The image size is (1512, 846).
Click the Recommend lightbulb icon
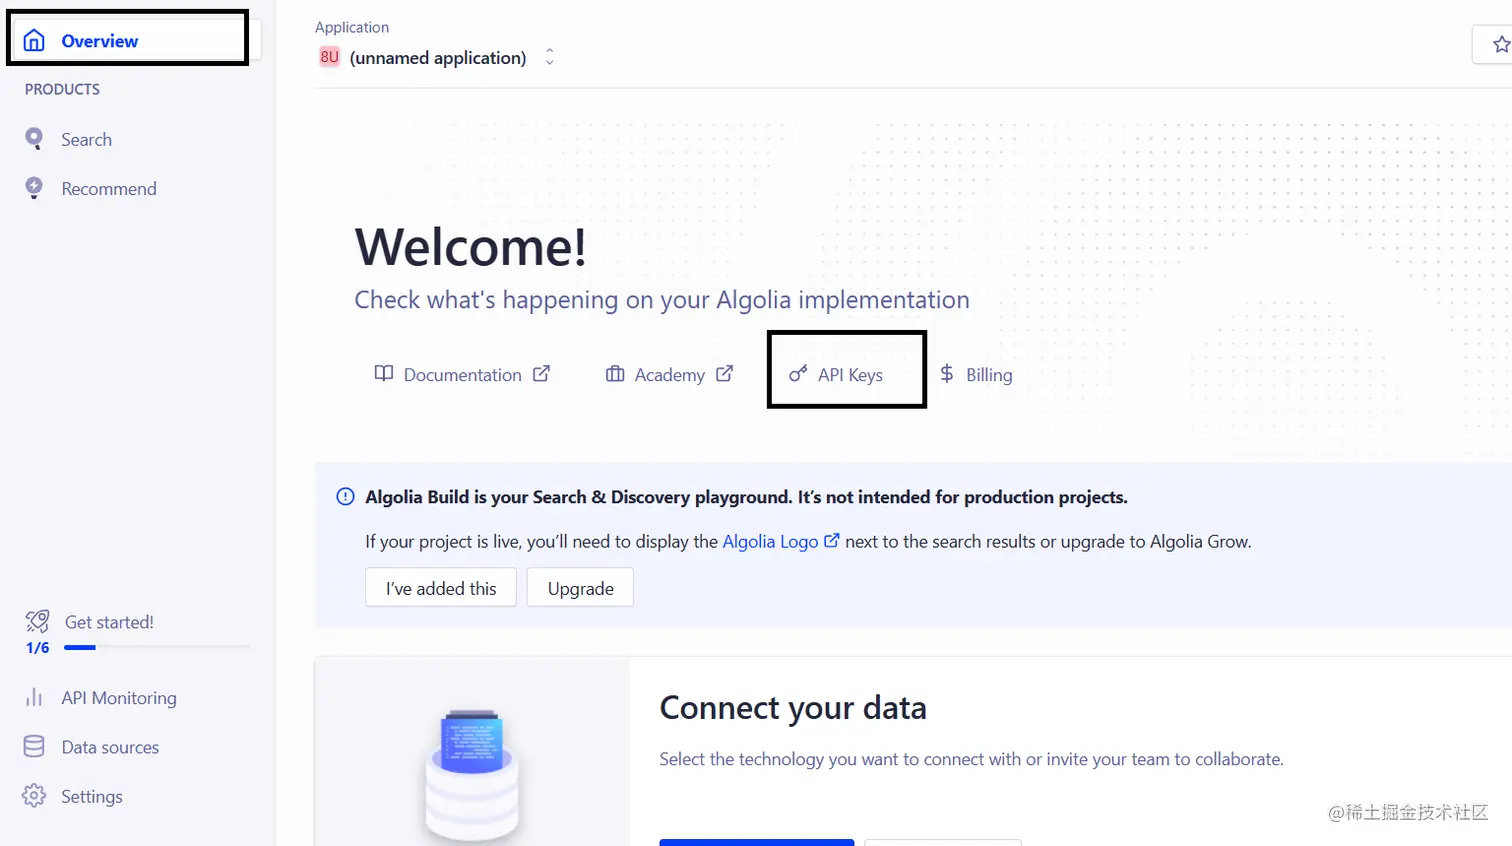tap(34, 188)
